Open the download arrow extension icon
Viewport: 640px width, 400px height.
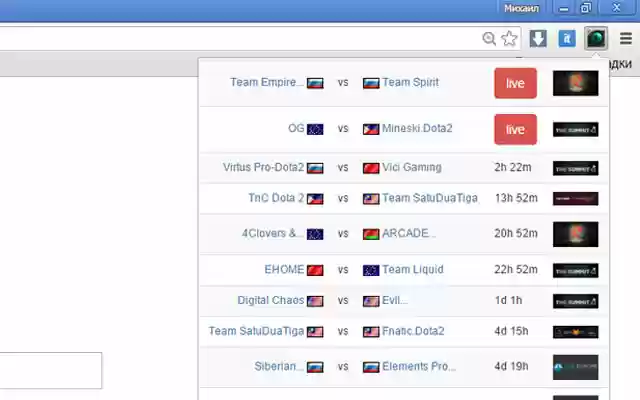[538, 38]
